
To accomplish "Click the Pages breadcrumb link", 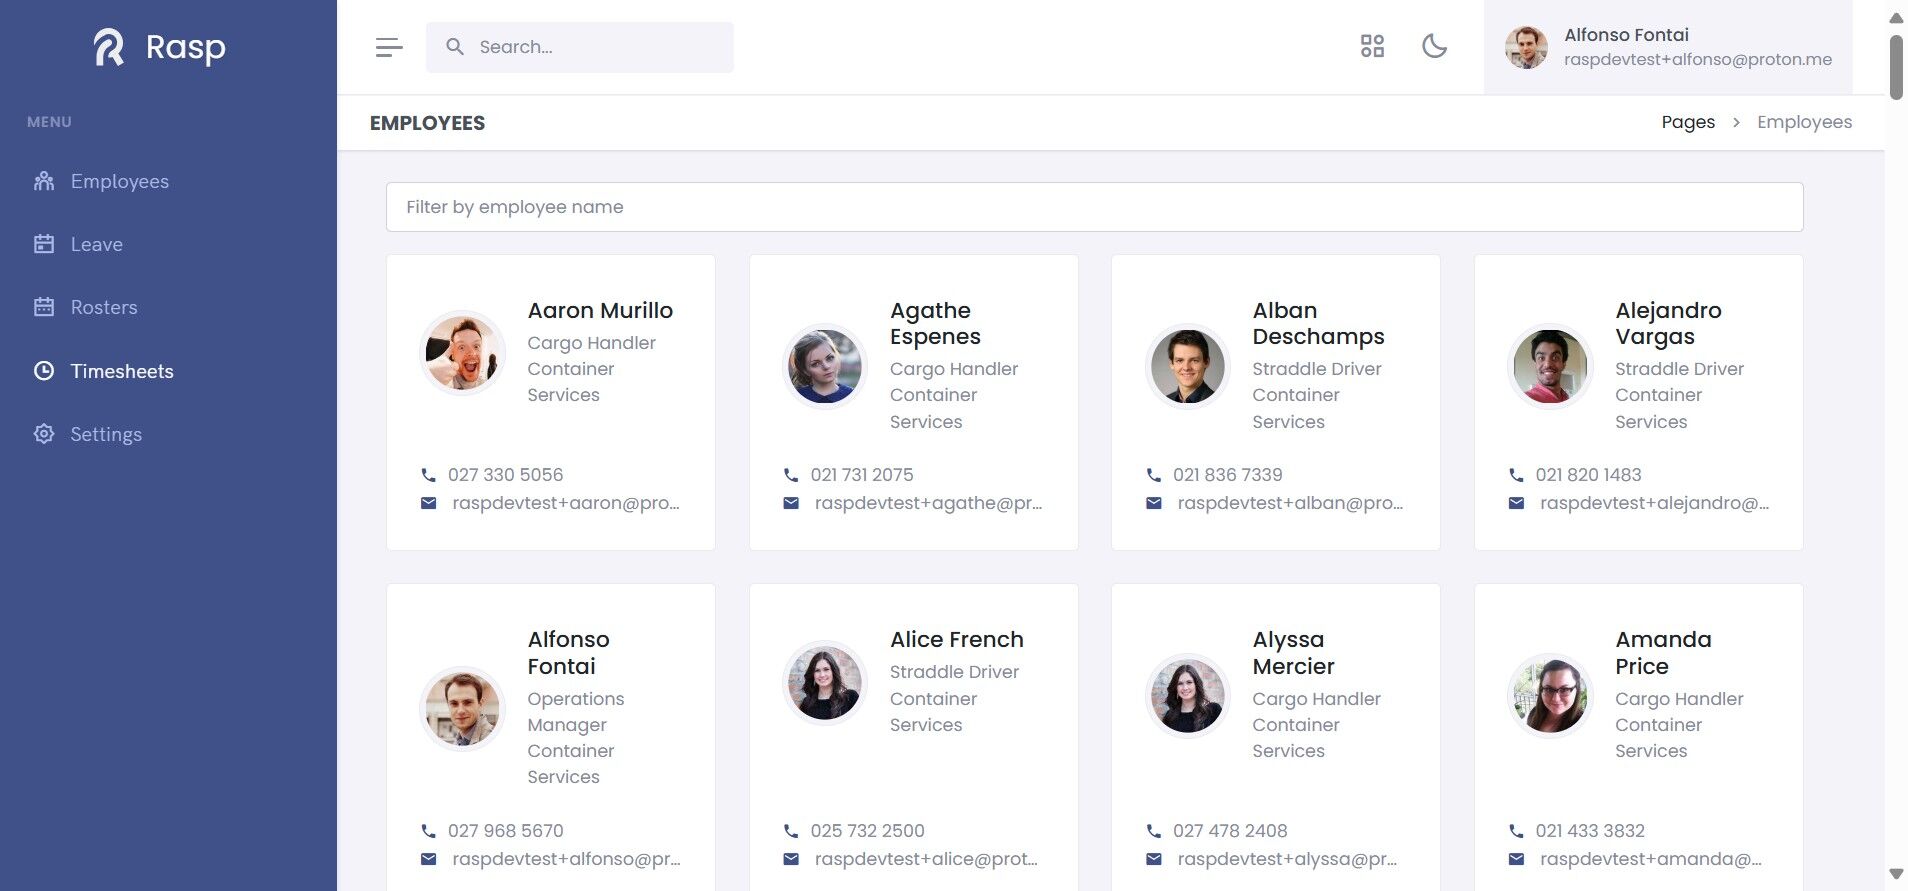I will (x=1687, y=122).
